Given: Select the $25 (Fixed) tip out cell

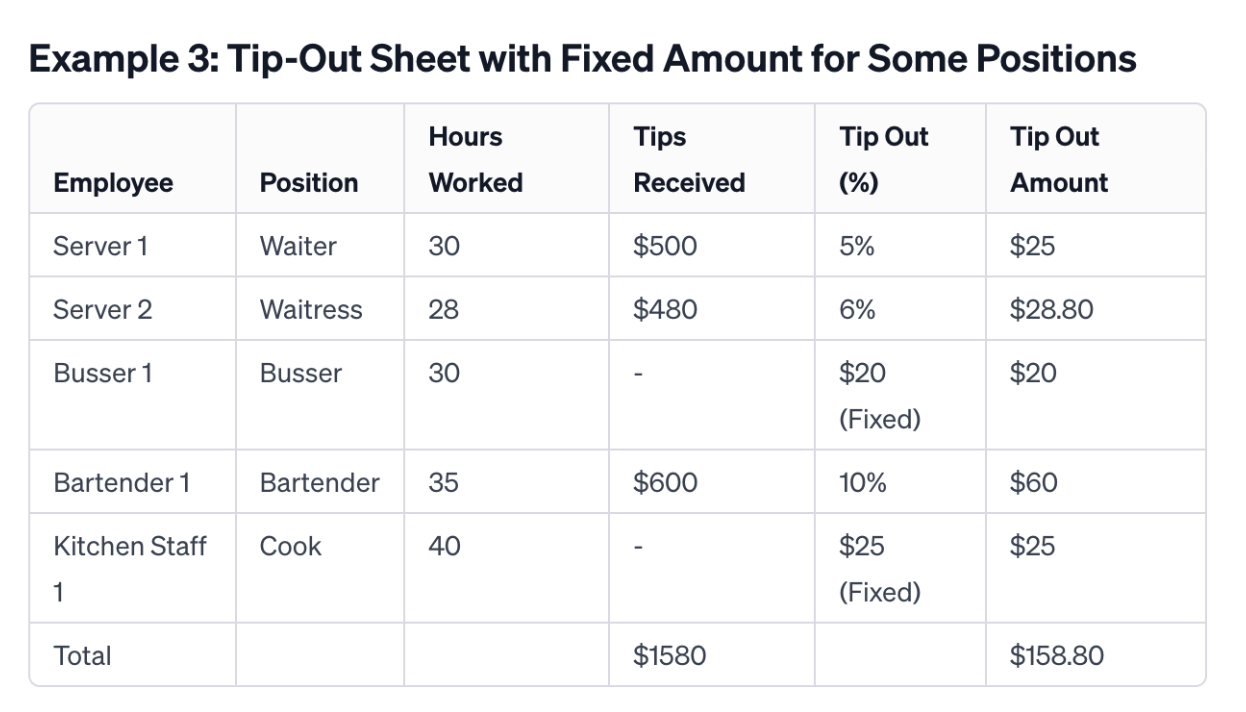Looking at the screenshot, I should click(880, 569).
